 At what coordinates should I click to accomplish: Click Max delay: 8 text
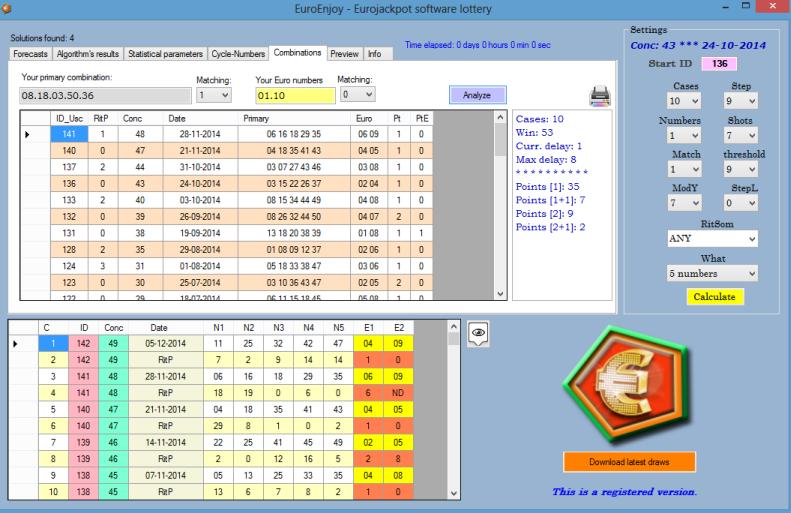pyautogui.click(x=545, y=159)
